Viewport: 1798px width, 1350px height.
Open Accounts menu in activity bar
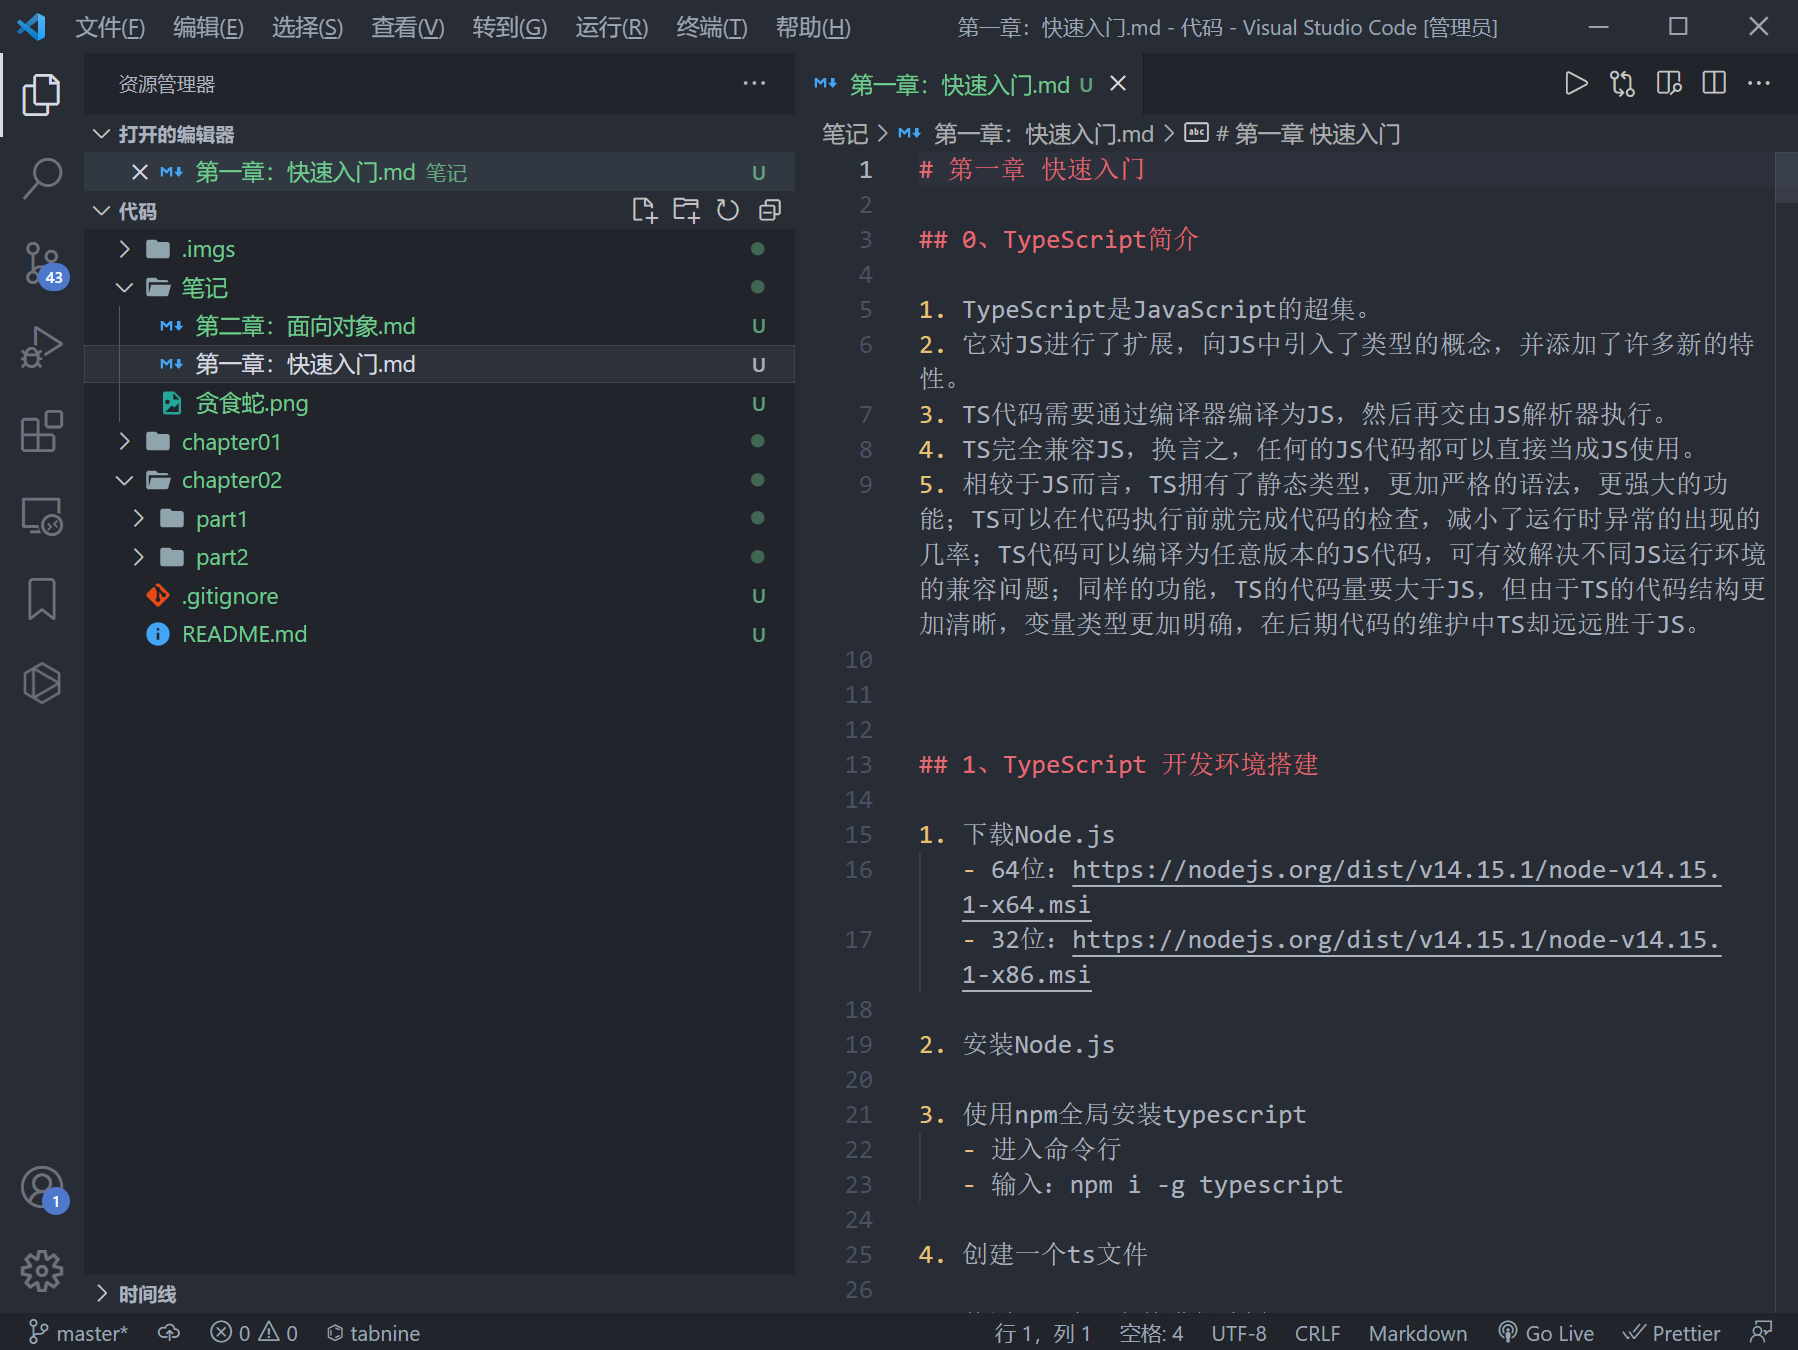43,1189
